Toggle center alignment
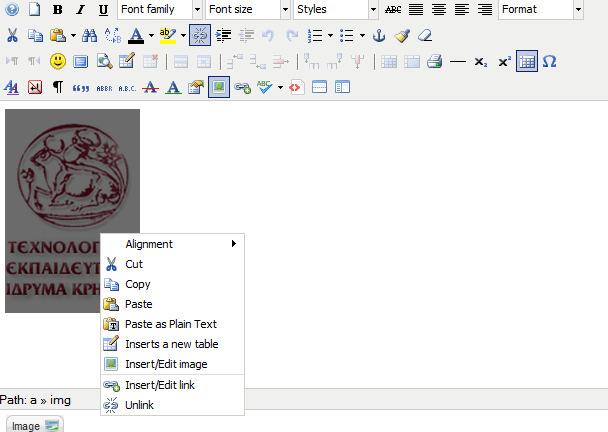The width and height of the screenshot is (608, 432). point(439,9)
